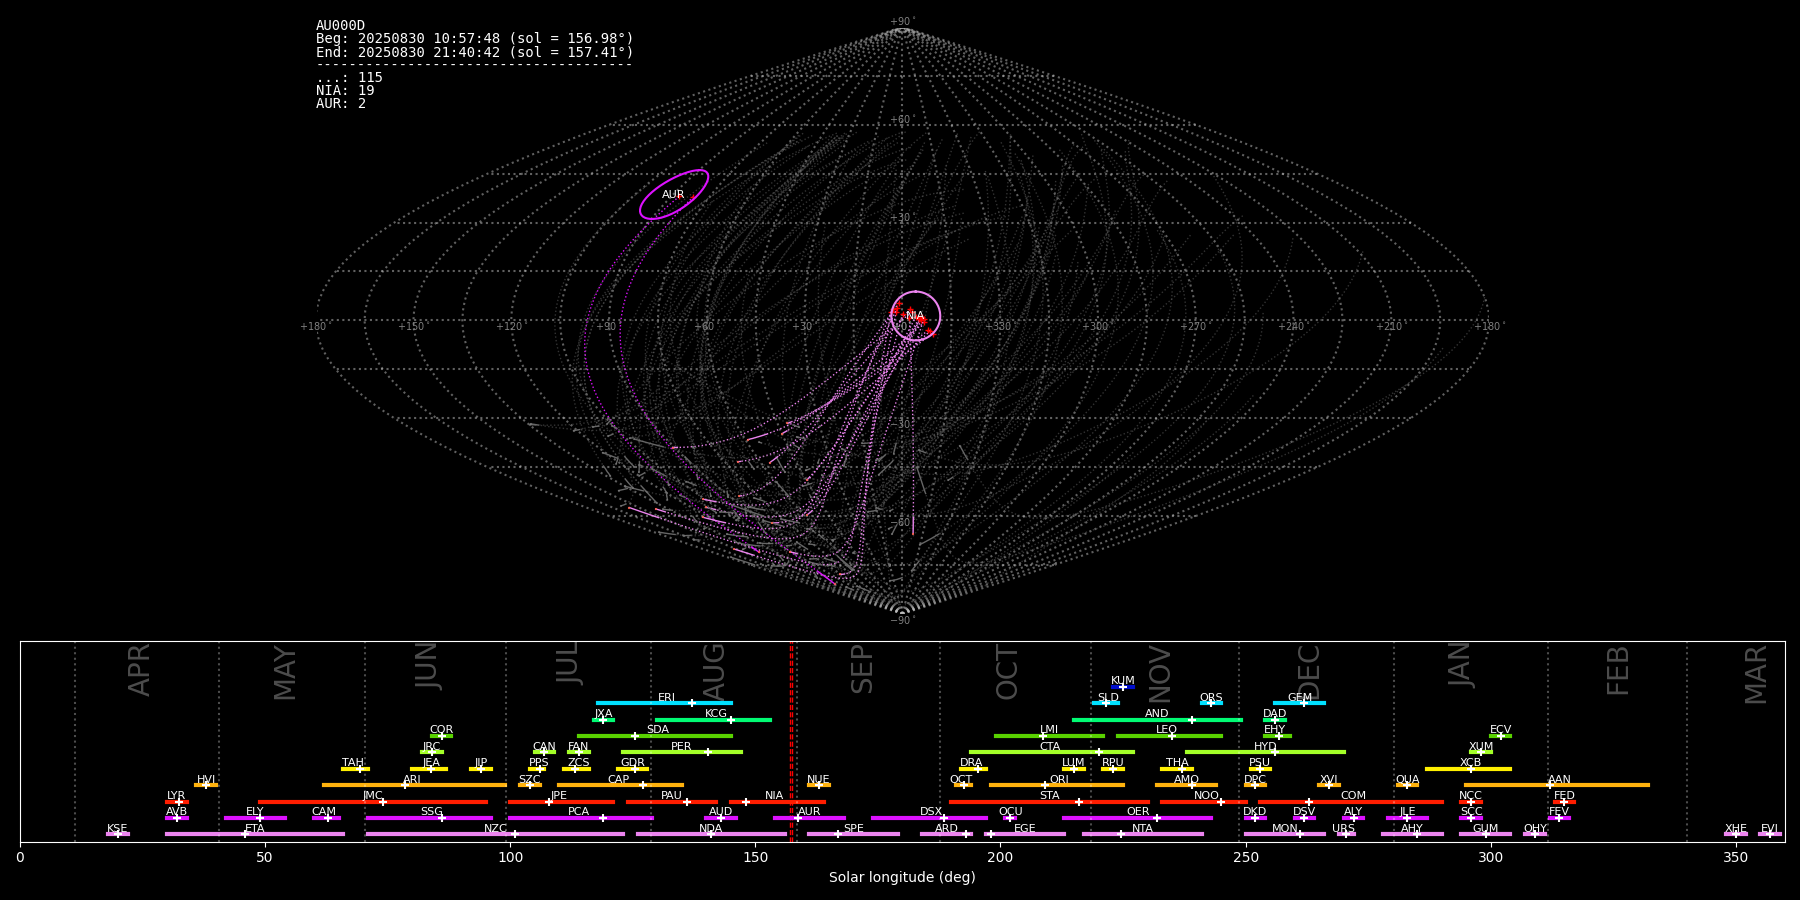
Task: Click the 150 tick label on solar longitude axis
Action: pos(755,857)
